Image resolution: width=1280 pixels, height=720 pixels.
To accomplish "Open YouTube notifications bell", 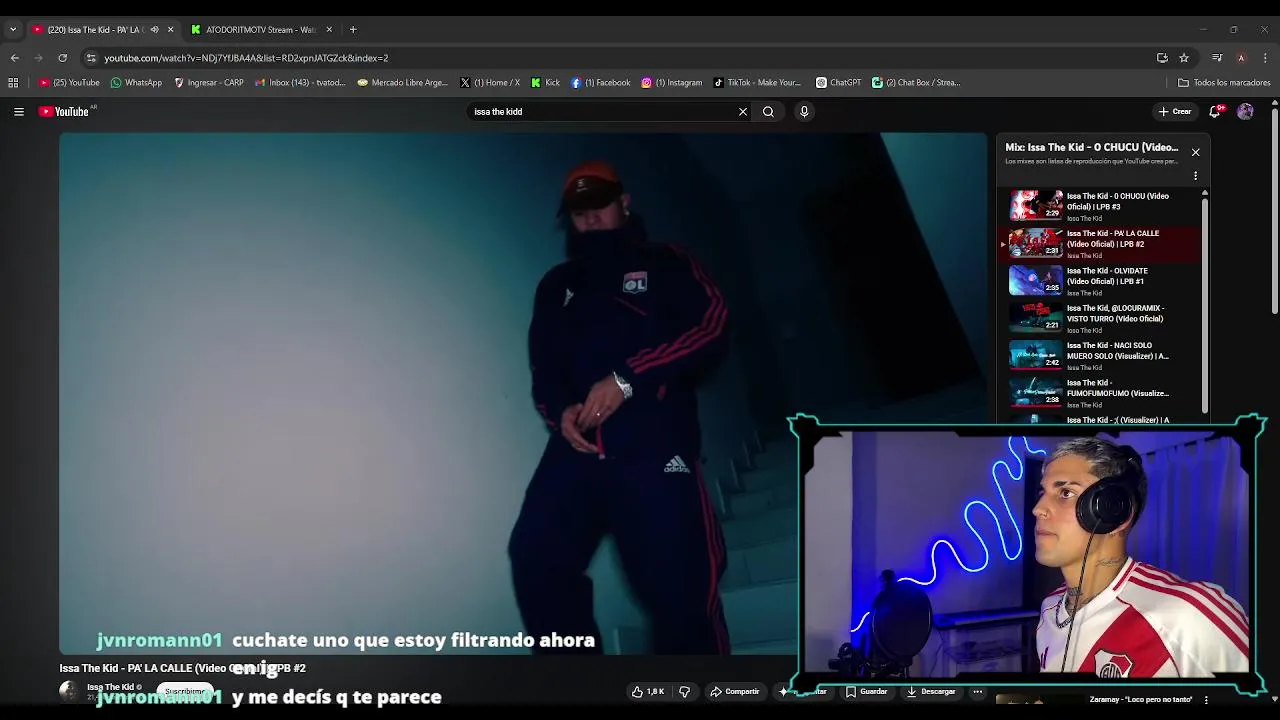I will click(x=1215, y=112).
